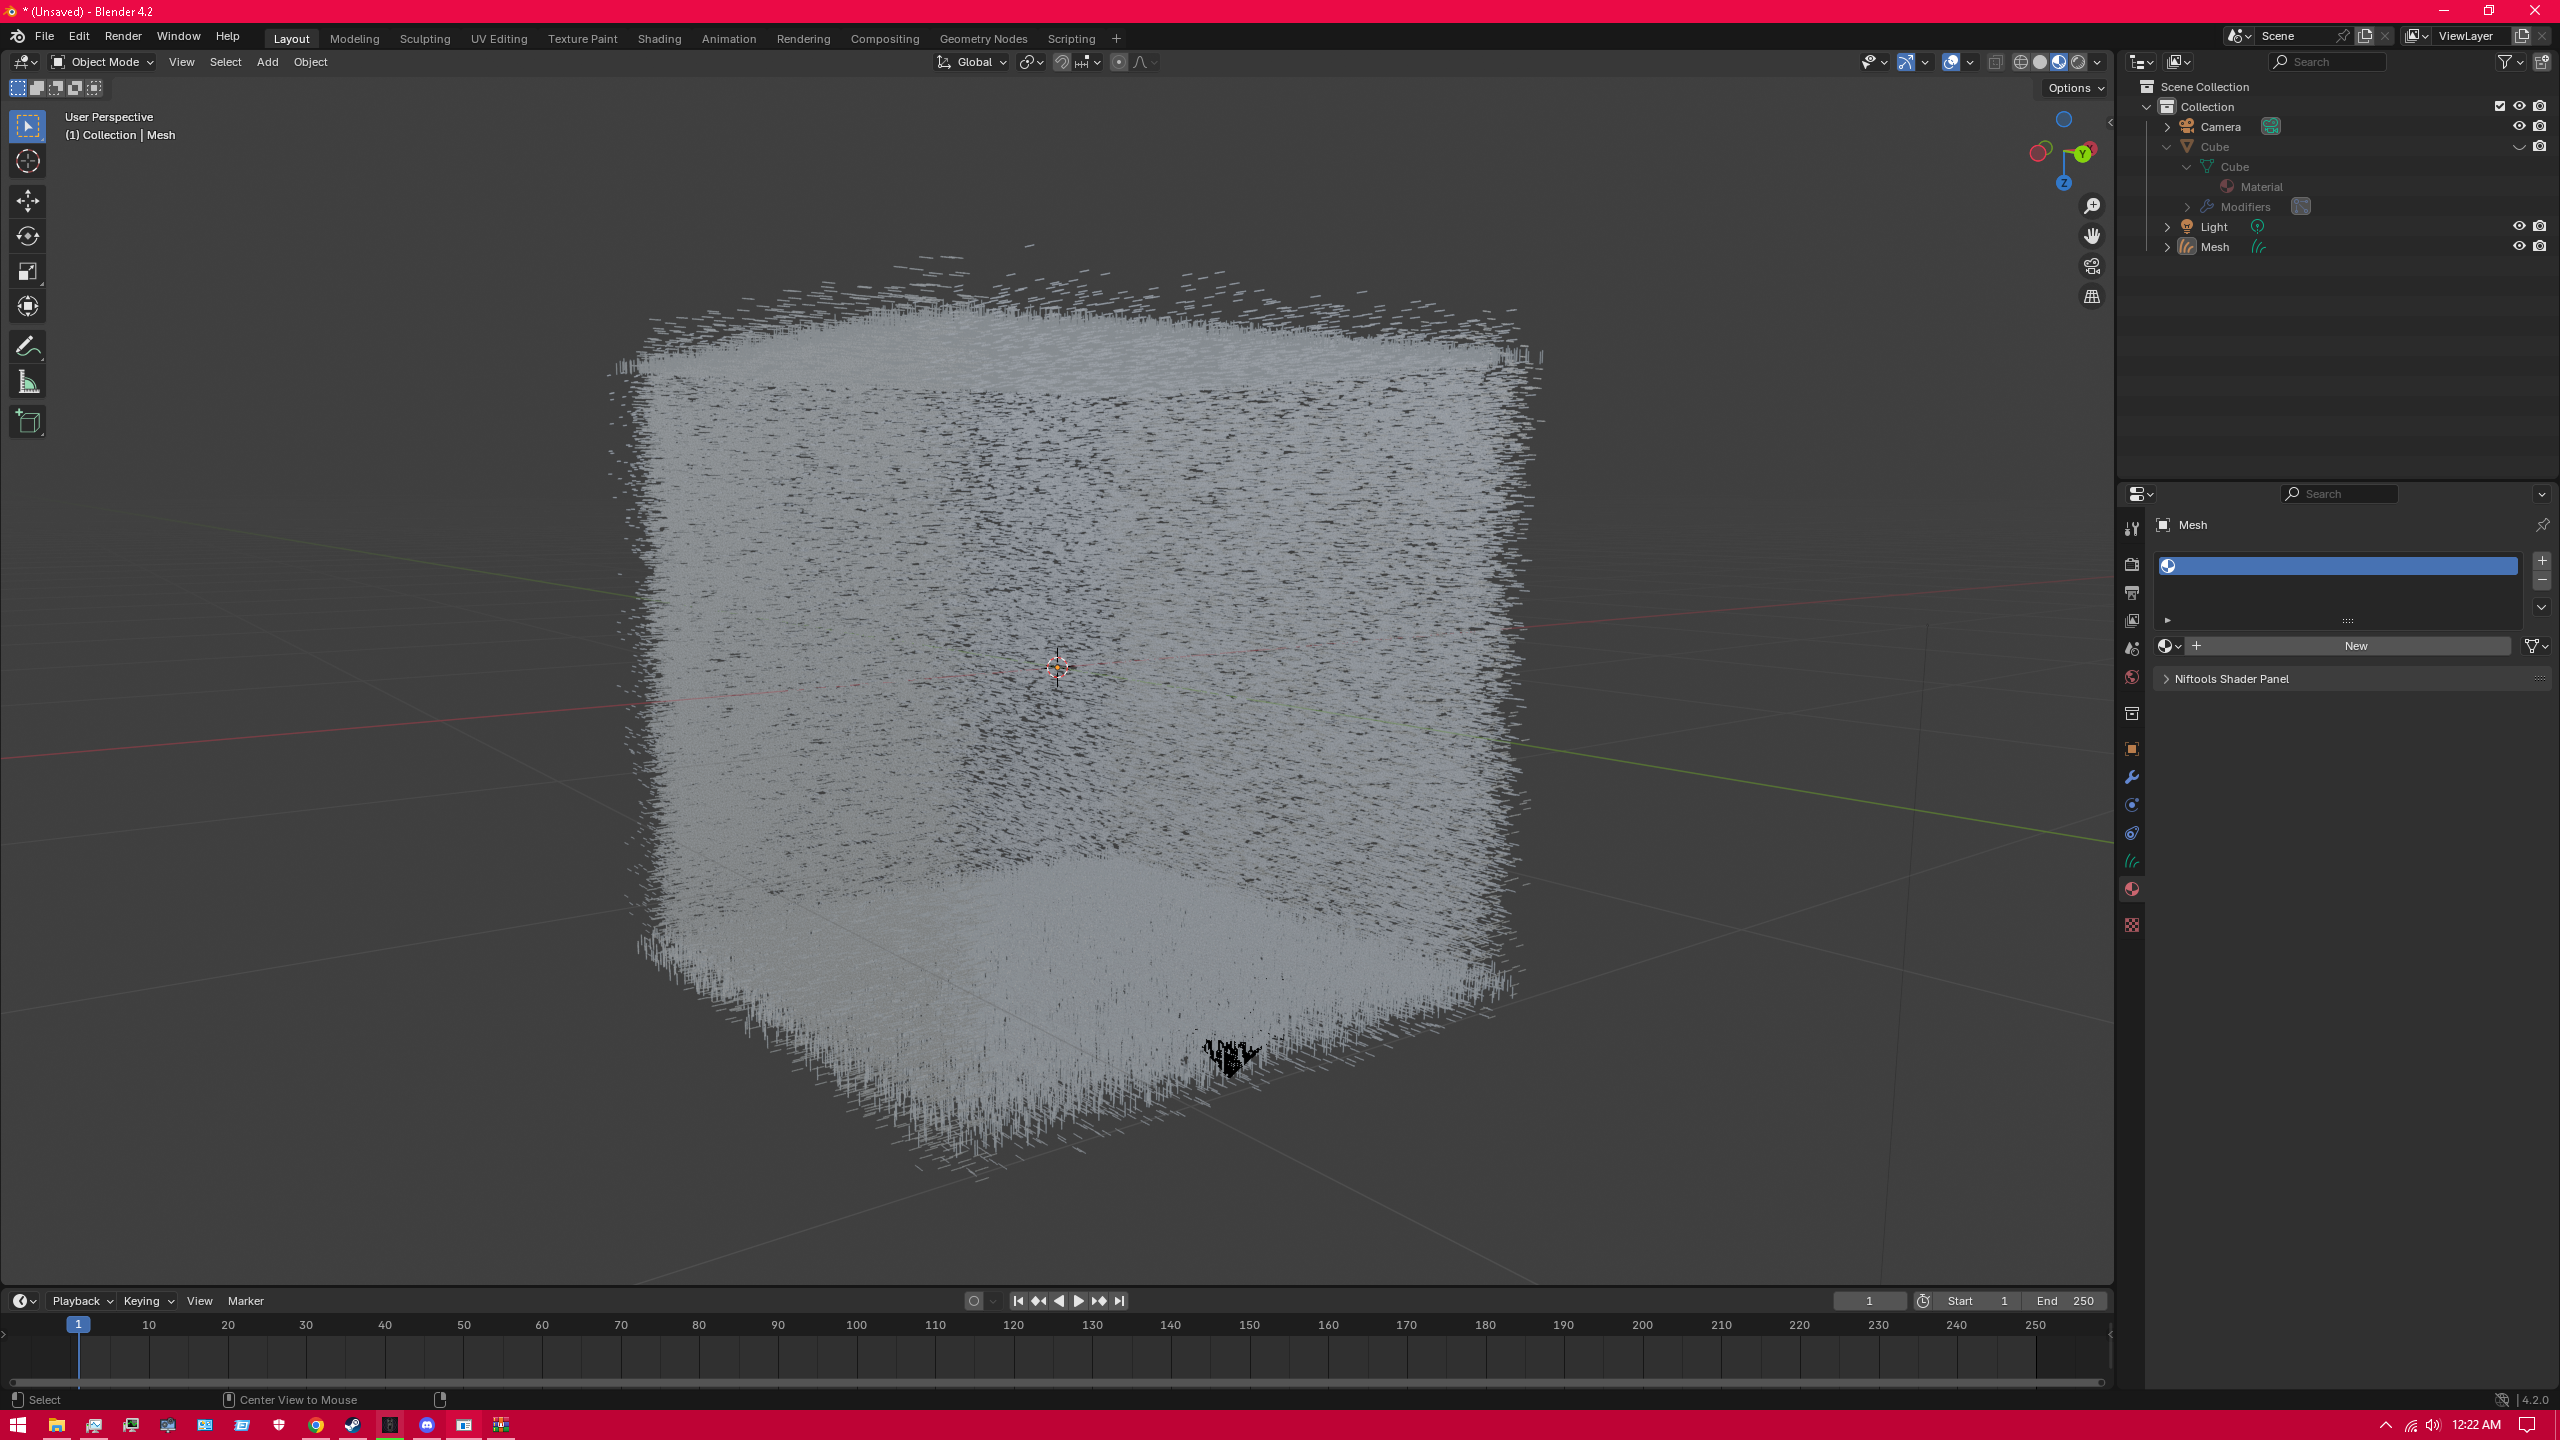
Task: Click the New material button
Action: point(2355,646)
